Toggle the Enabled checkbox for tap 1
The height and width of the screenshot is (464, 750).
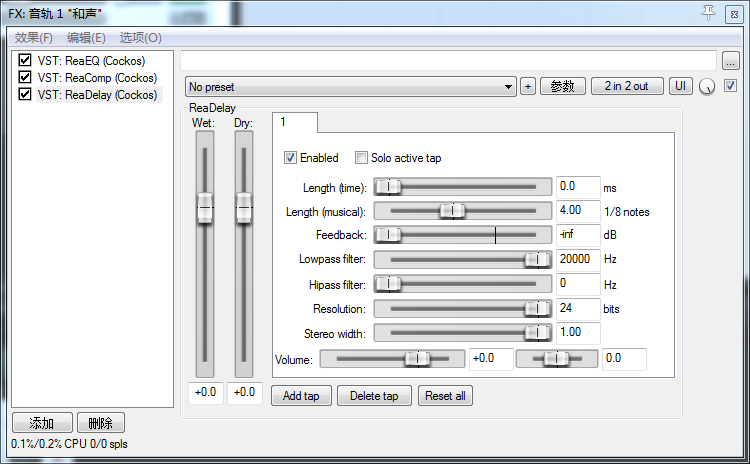[x=291, y=158]
